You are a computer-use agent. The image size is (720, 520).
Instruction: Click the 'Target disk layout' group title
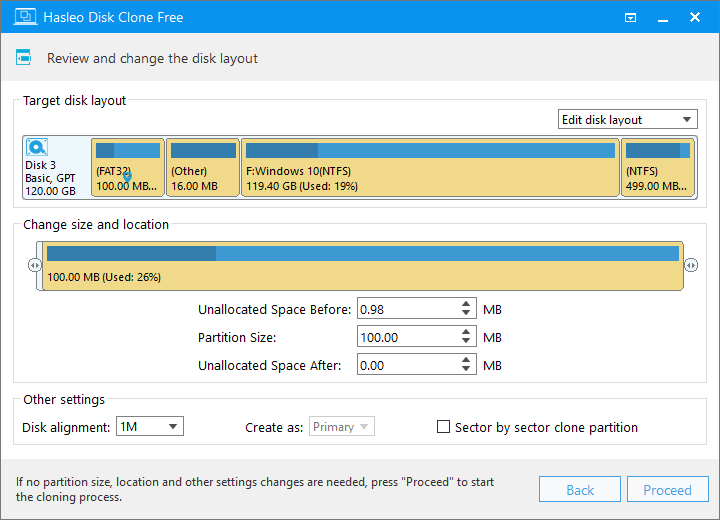pos(74,101)
